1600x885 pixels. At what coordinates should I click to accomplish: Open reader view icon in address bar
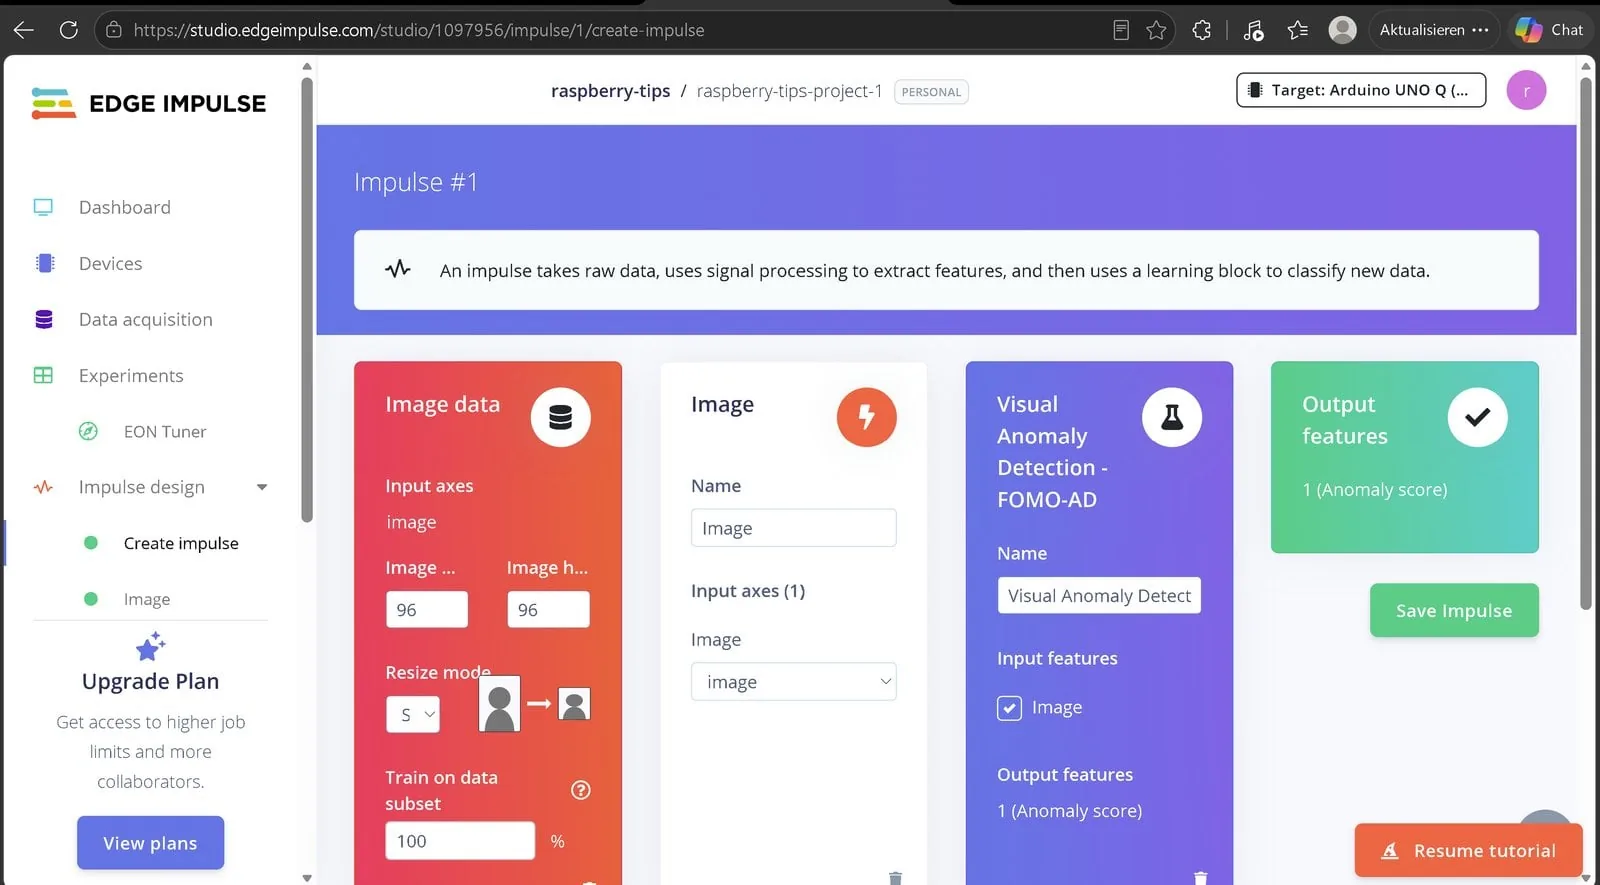(x=1121, y=30)
